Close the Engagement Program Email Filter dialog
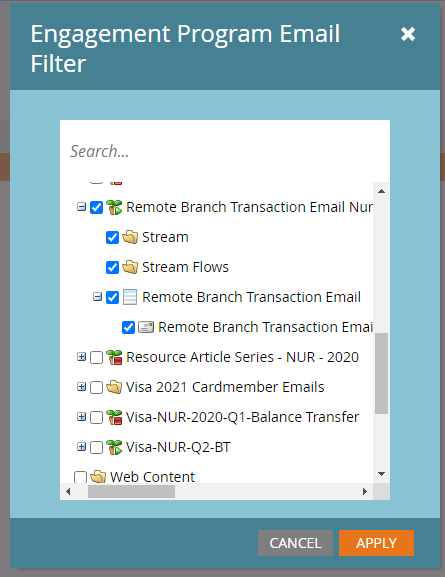Image resolution: width=445 pixels, height=577 pixels. (x=408, y=34)
